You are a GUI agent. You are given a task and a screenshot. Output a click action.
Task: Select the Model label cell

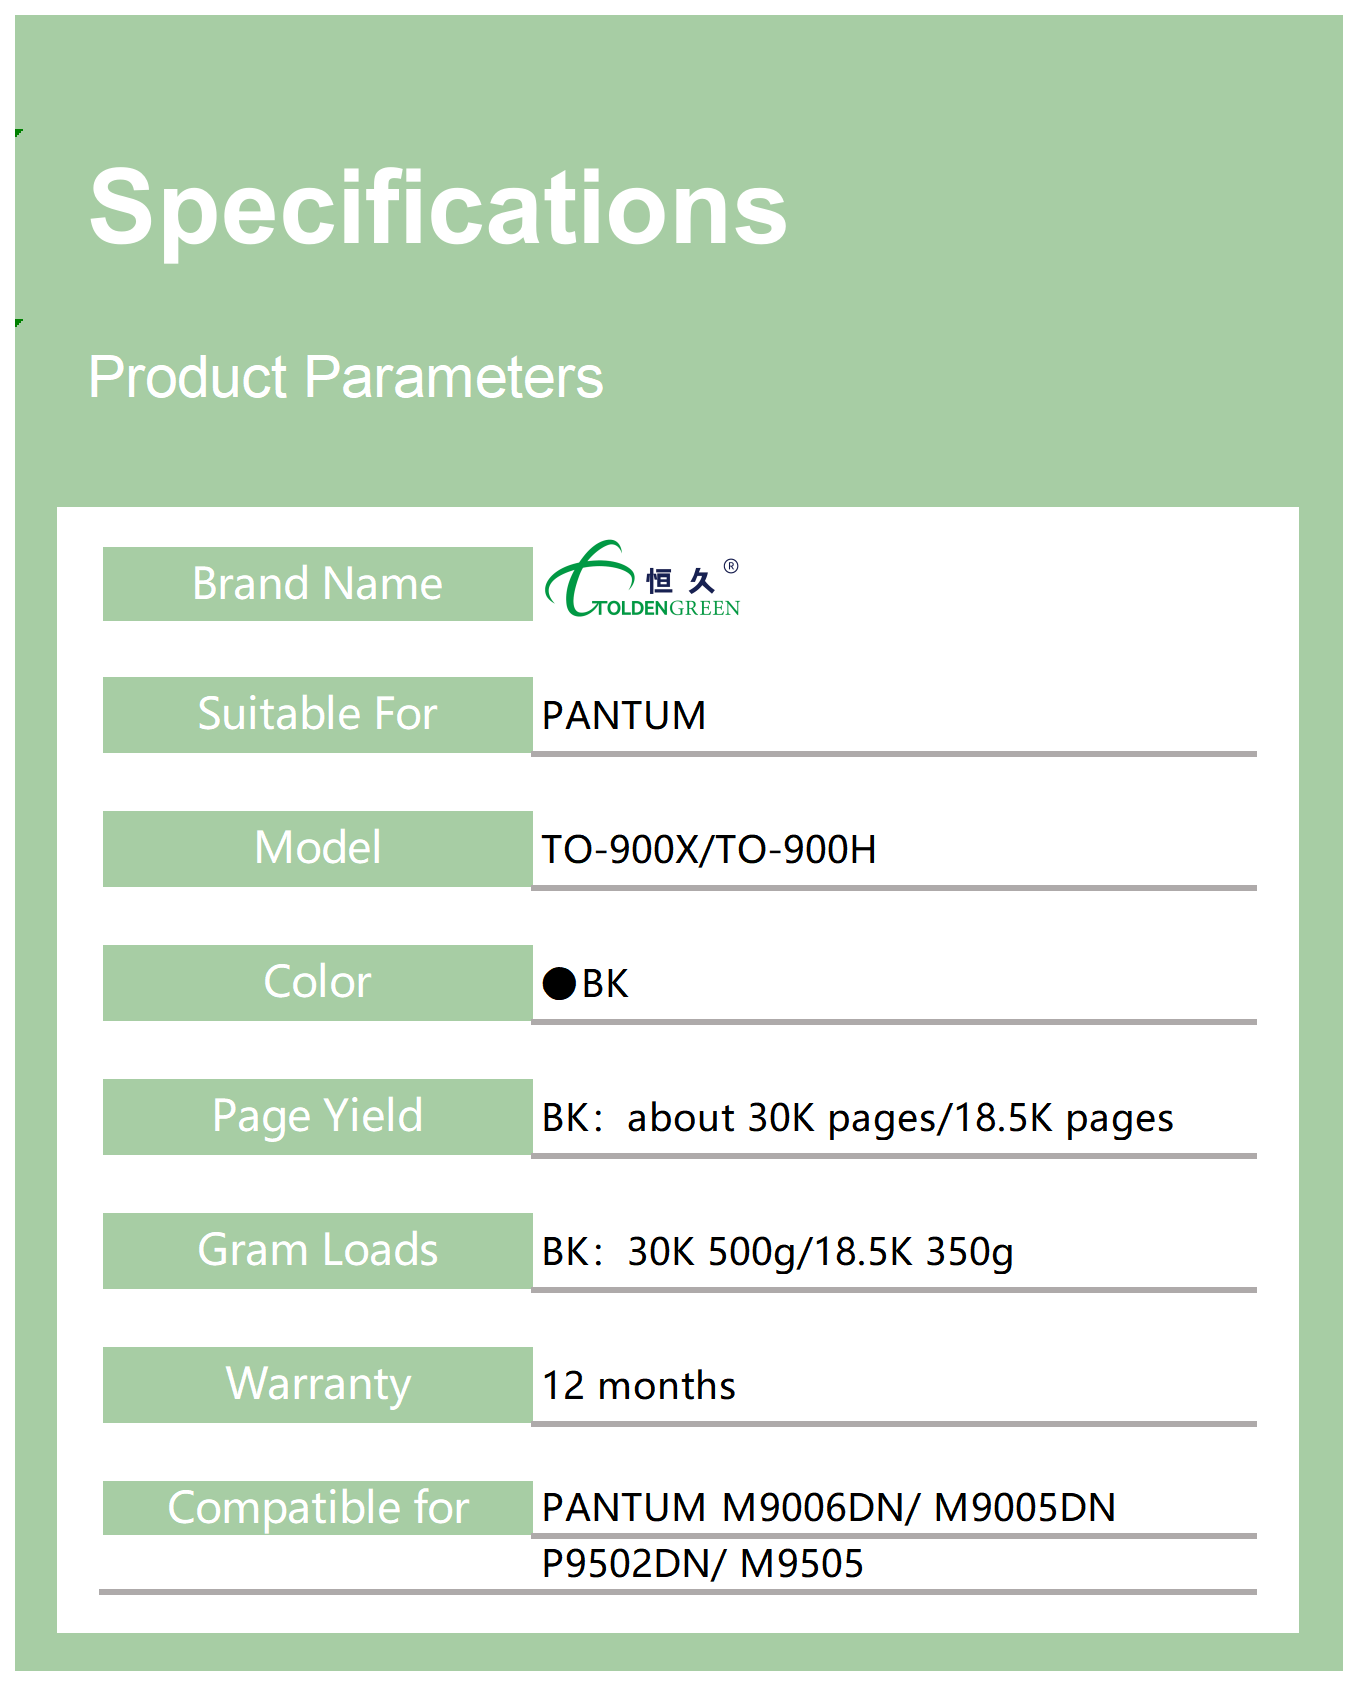coord(317,849)
